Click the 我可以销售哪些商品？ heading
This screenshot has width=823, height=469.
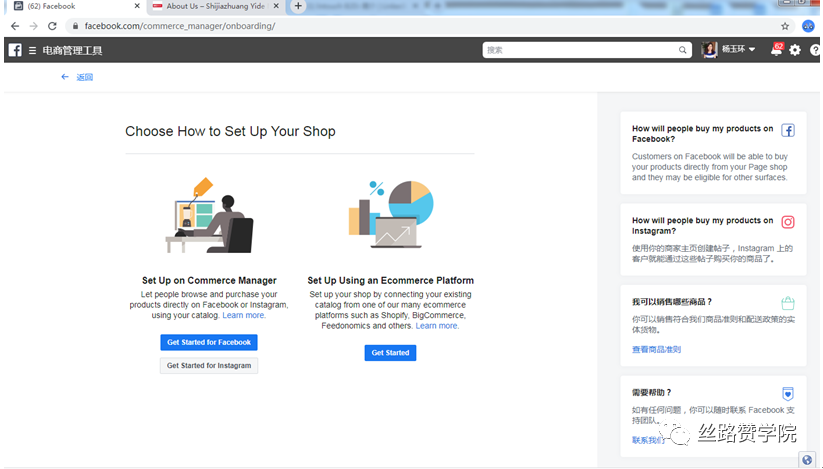672,302
